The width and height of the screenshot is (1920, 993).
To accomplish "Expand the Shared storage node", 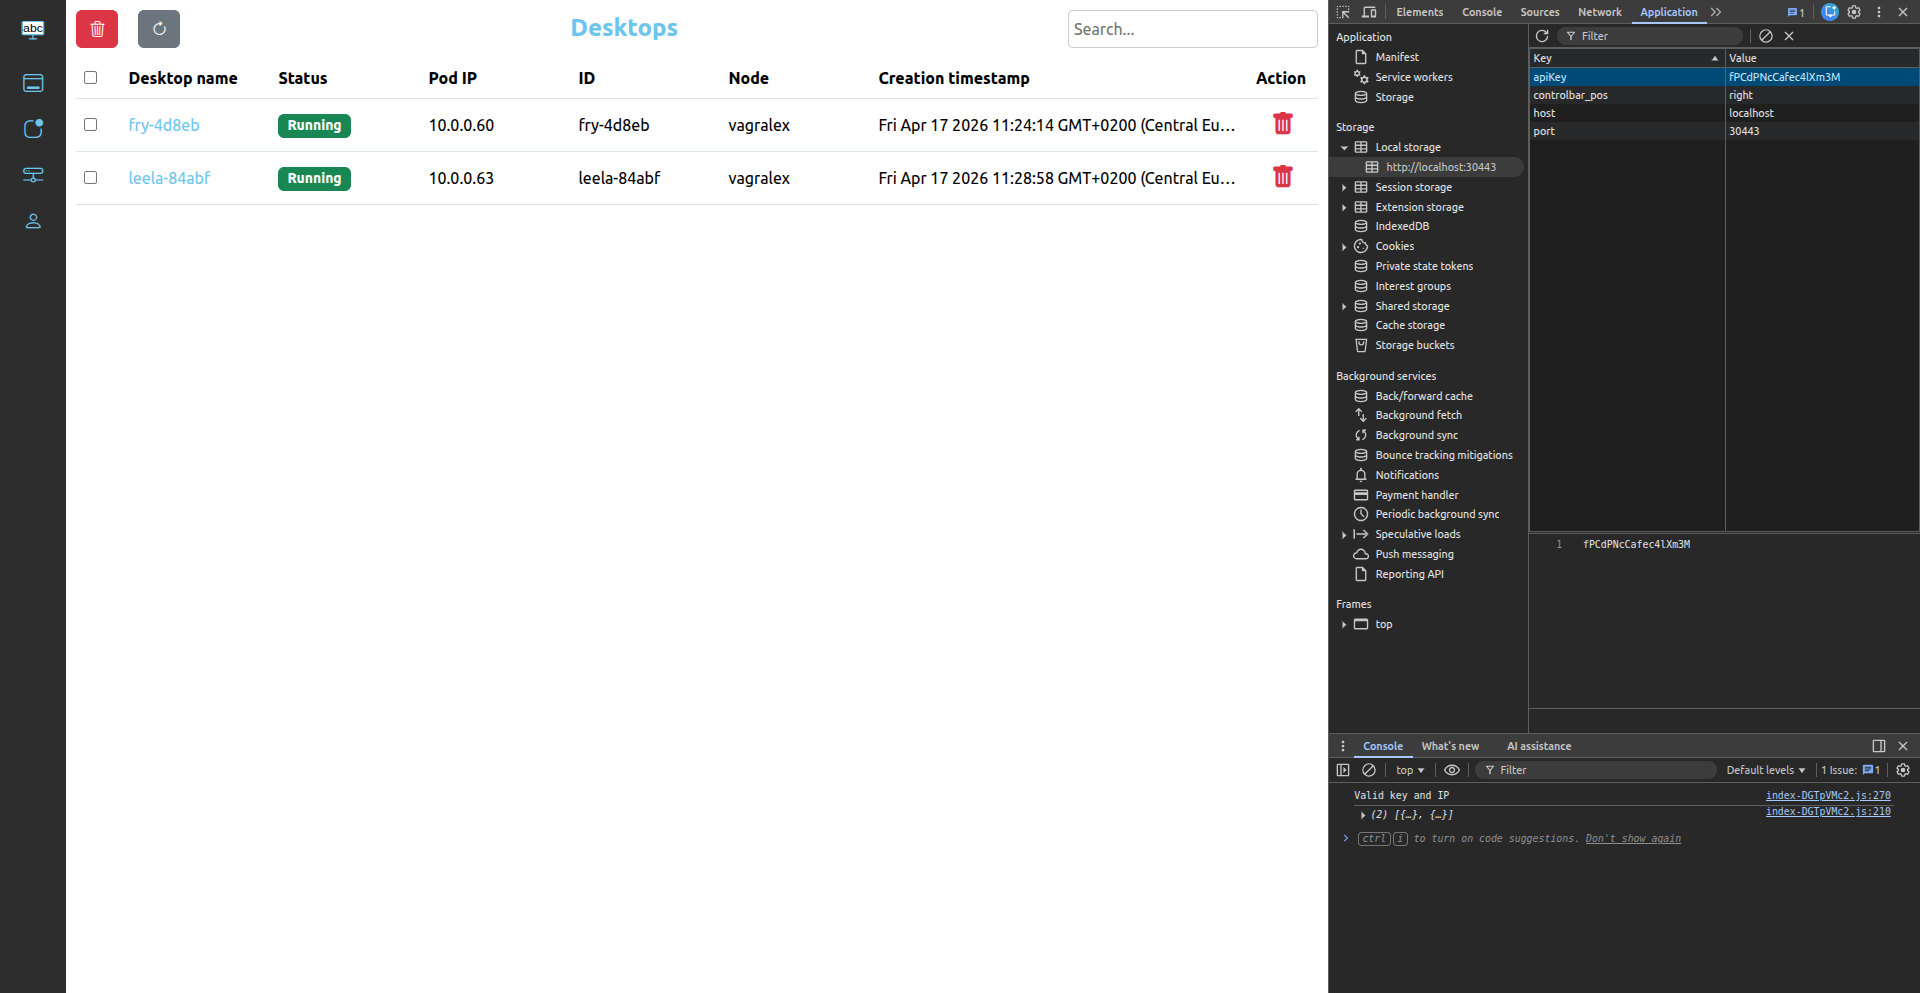I will coord(1344,306).
